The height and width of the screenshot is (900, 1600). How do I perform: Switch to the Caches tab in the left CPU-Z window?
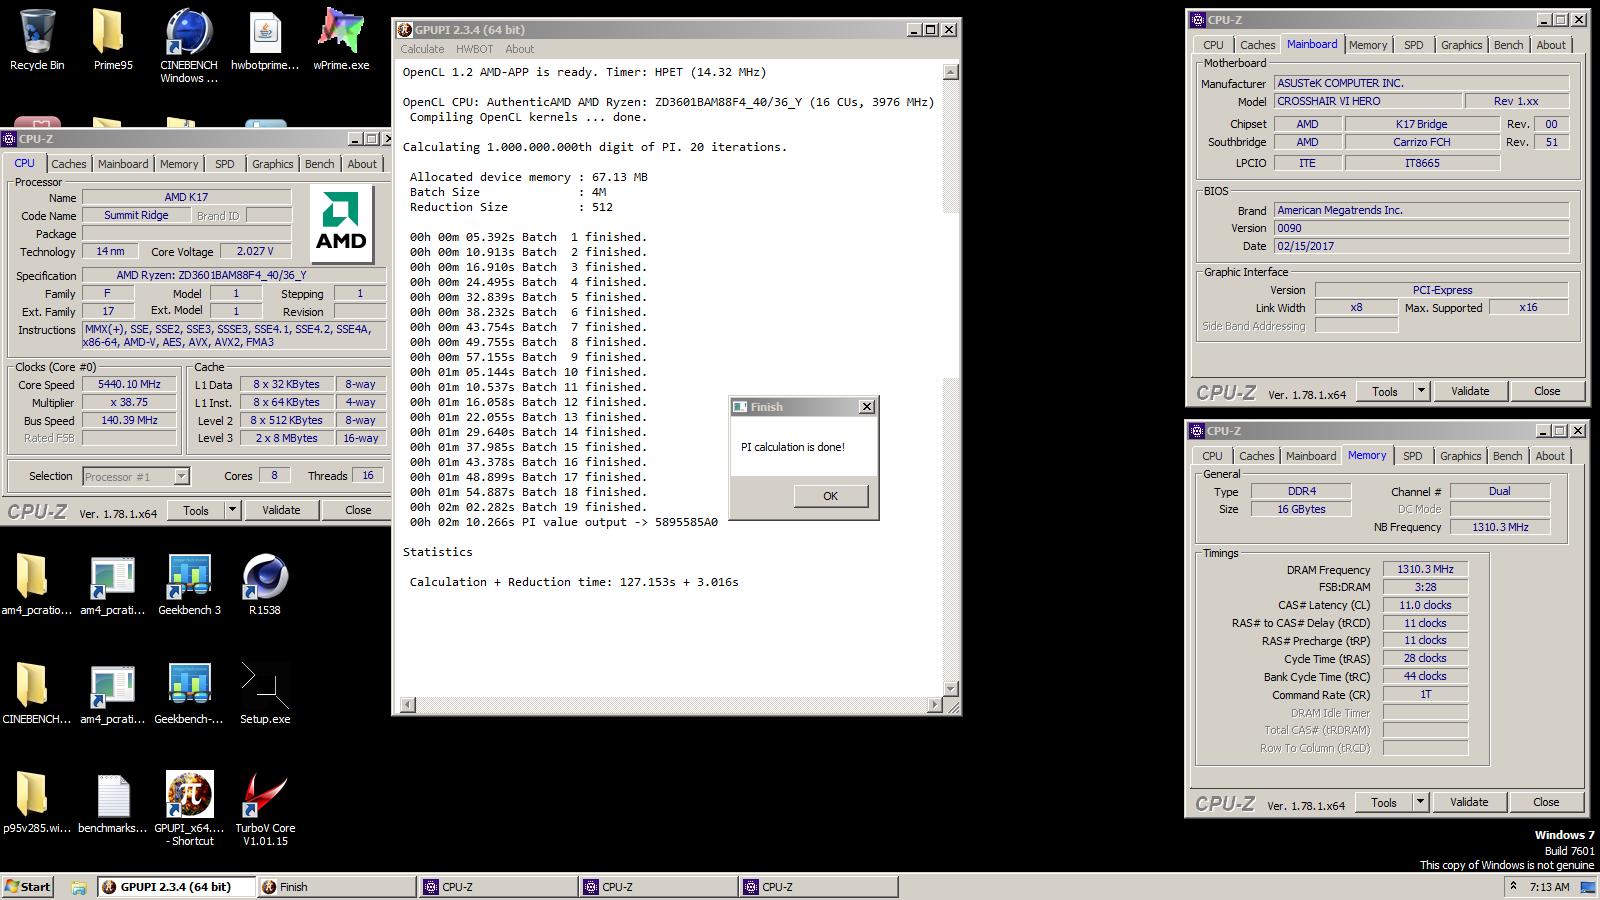click(69, 164)
